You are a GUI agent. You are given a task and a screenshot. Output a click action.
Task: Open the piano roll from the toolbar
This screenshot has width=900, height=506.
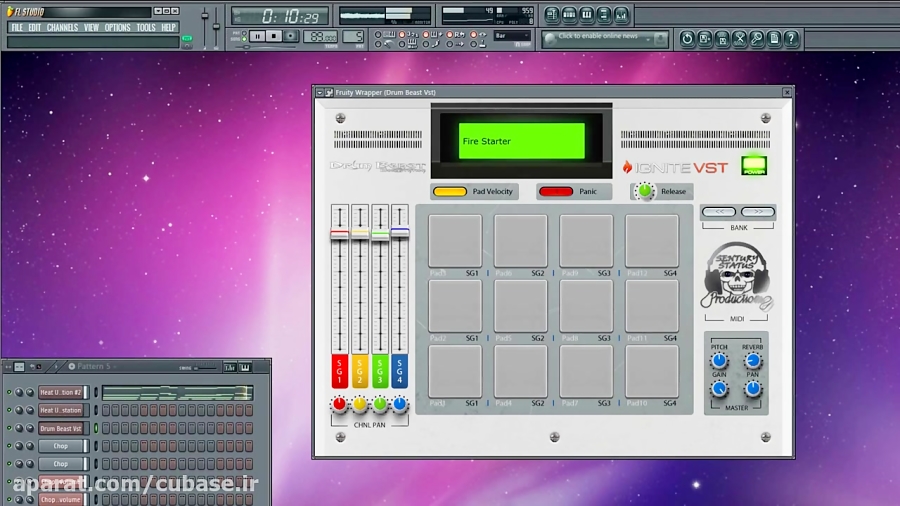586,15
